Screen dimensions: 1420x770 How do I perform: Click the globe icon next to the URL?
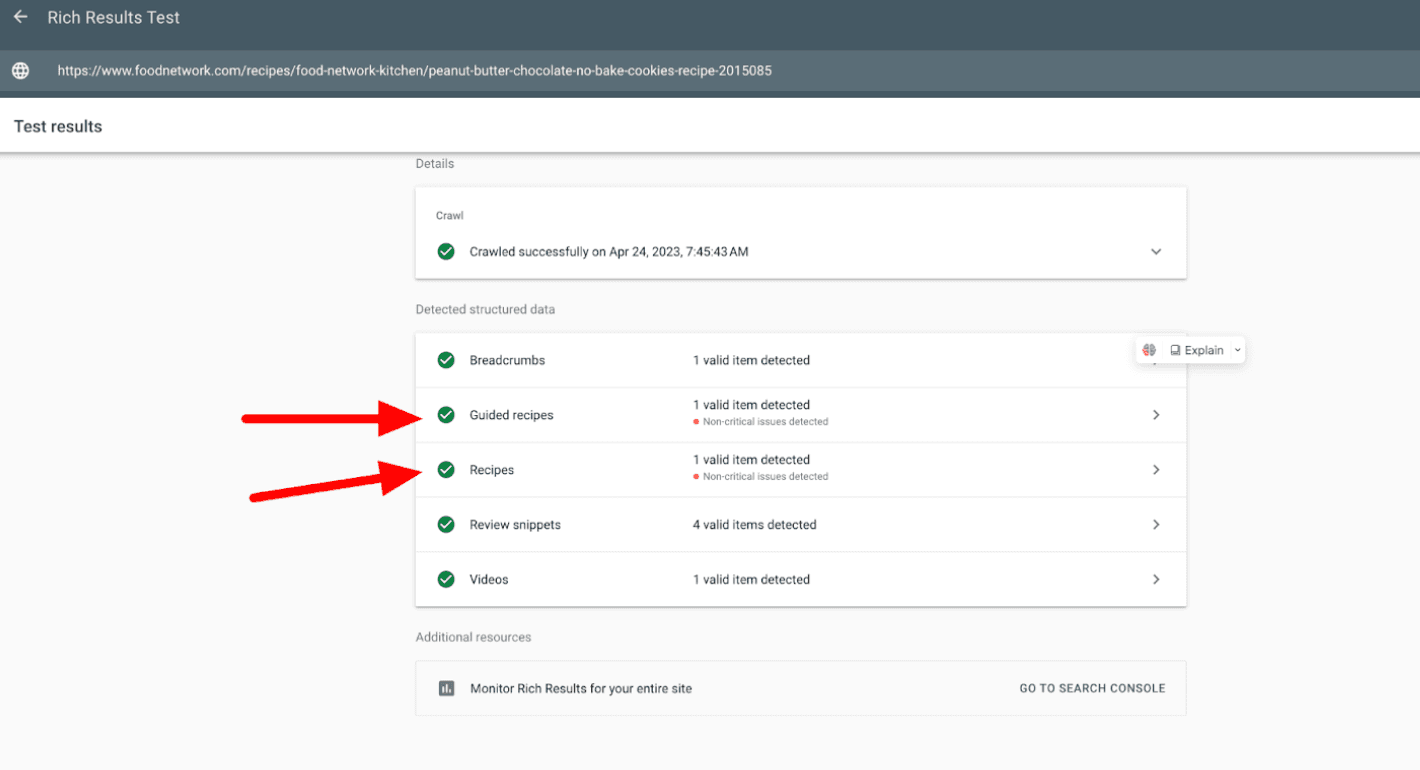pyautogui.click(x=20, y=71)
